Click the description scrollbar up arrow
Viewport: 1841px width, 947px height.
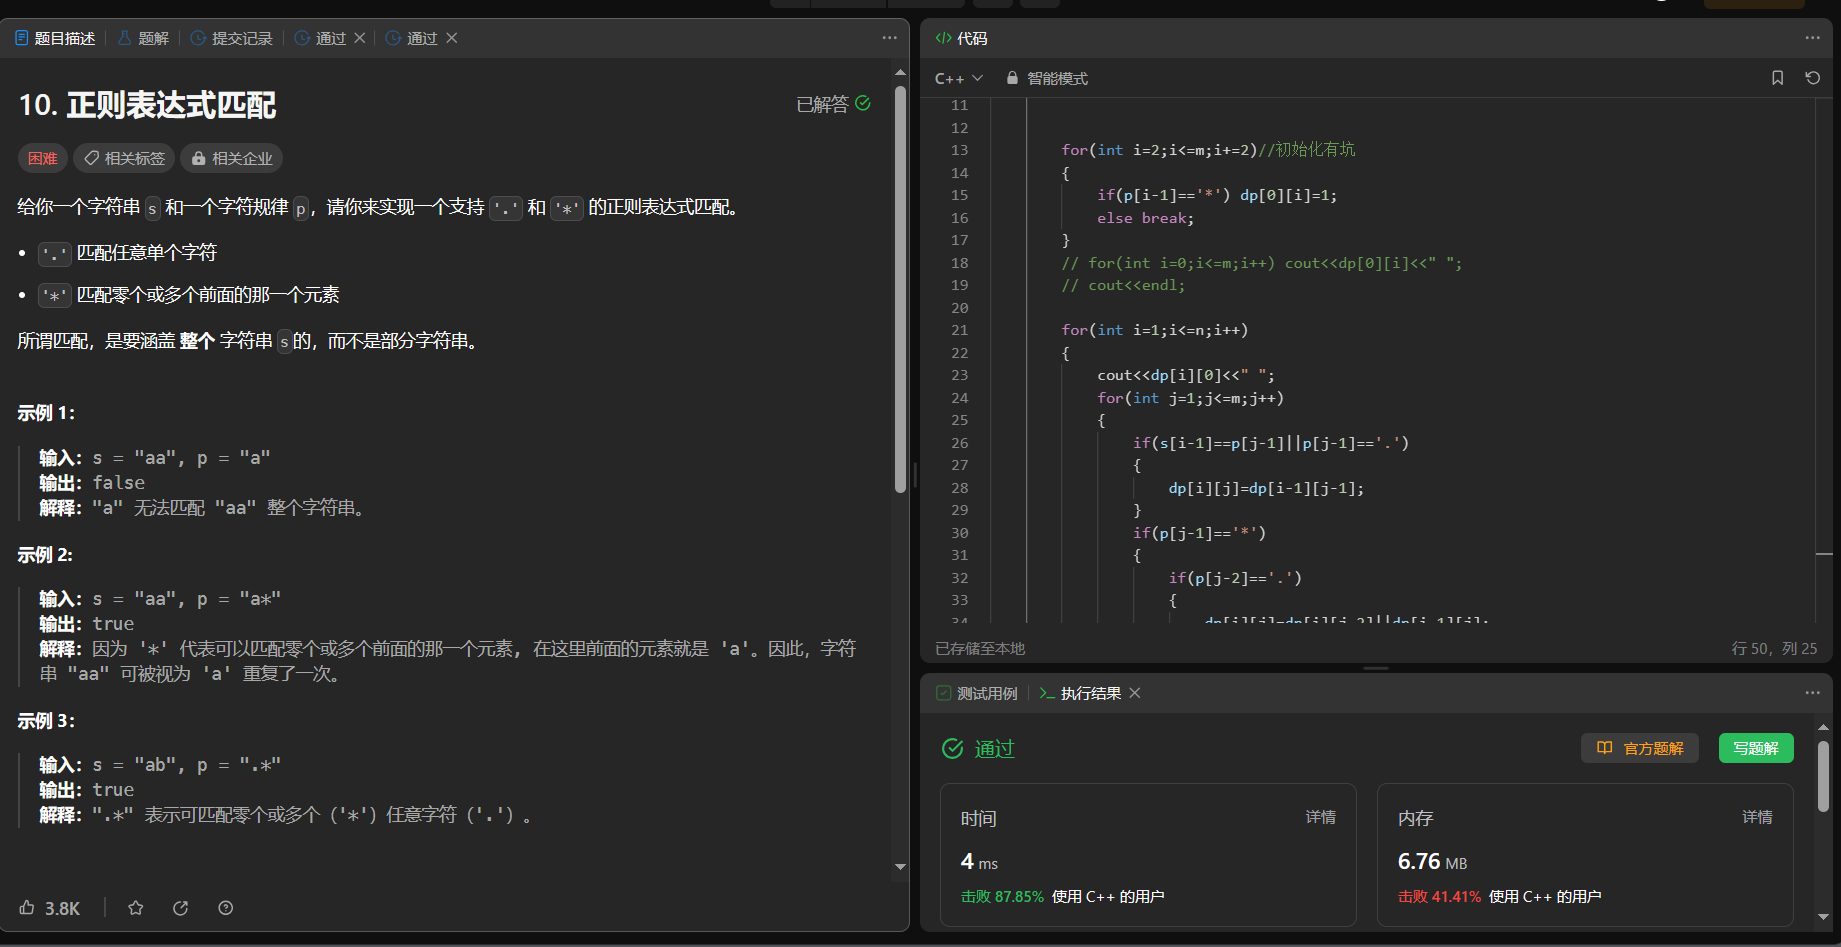point(900,72)
